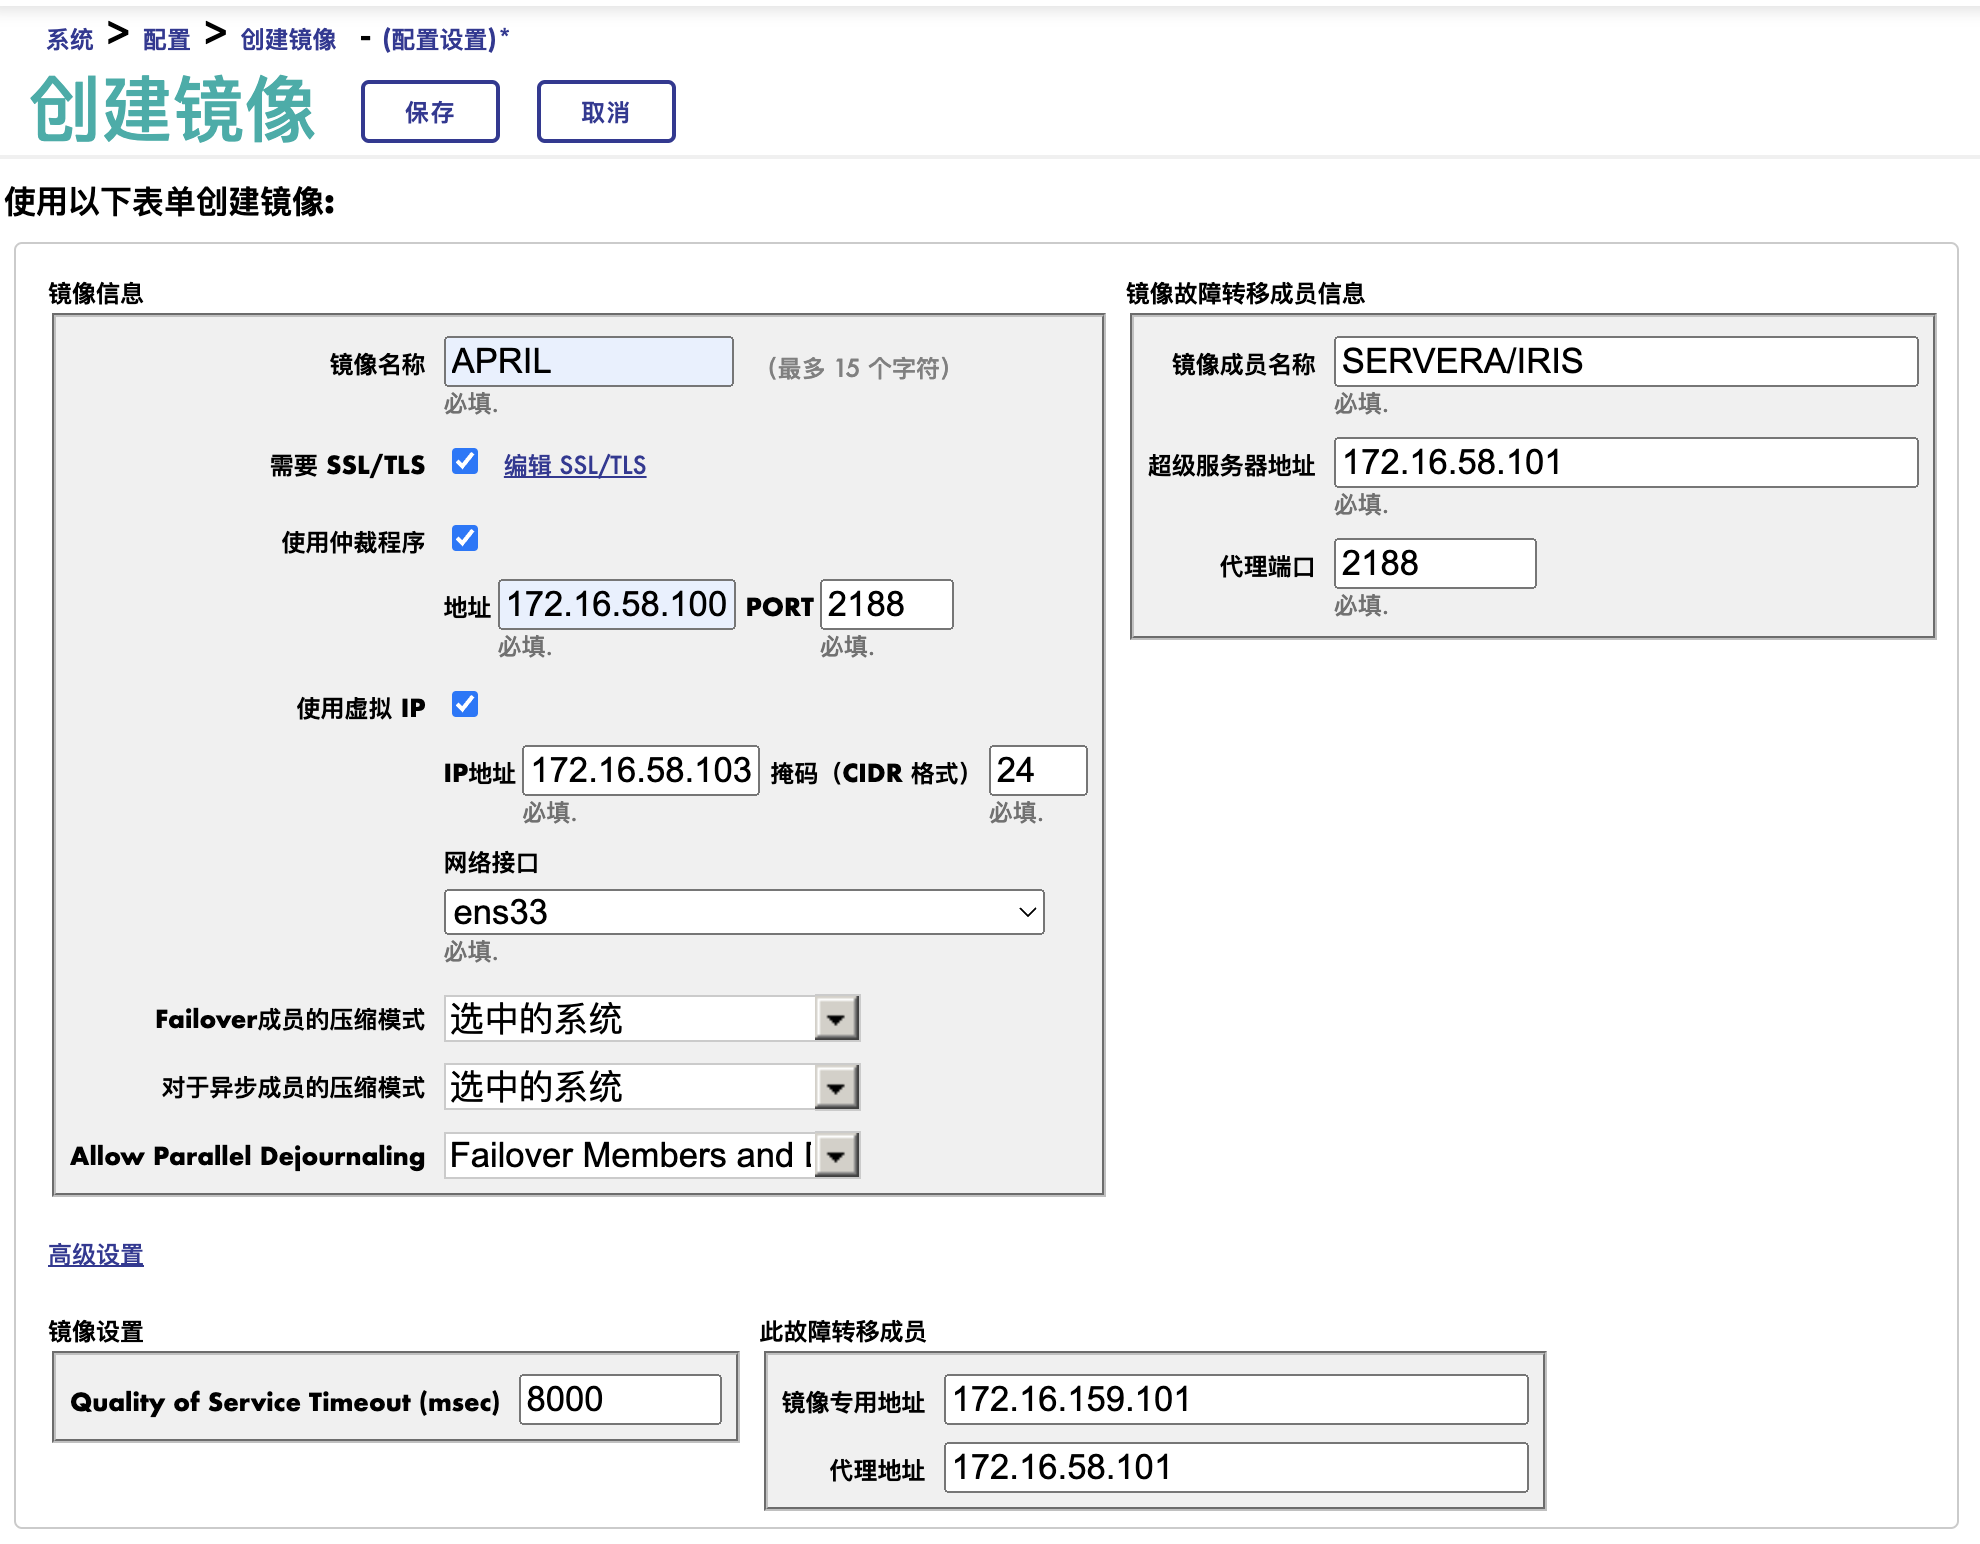Expand the 网络接口 ens33 dropdown

(x=743, y=912)
